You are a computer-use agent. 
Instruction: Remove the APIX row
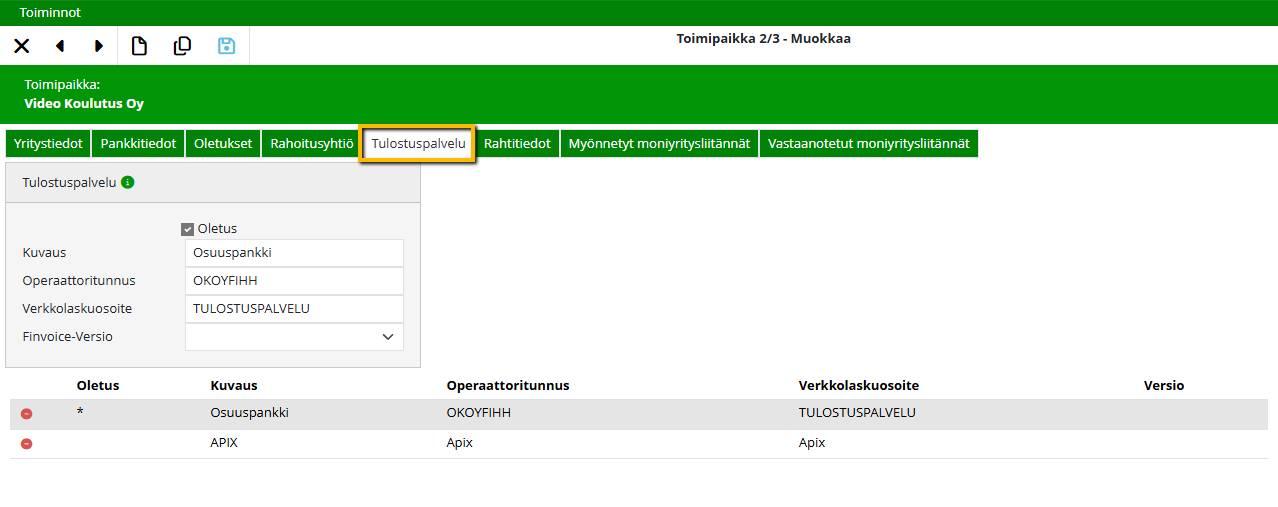point(27,444)
